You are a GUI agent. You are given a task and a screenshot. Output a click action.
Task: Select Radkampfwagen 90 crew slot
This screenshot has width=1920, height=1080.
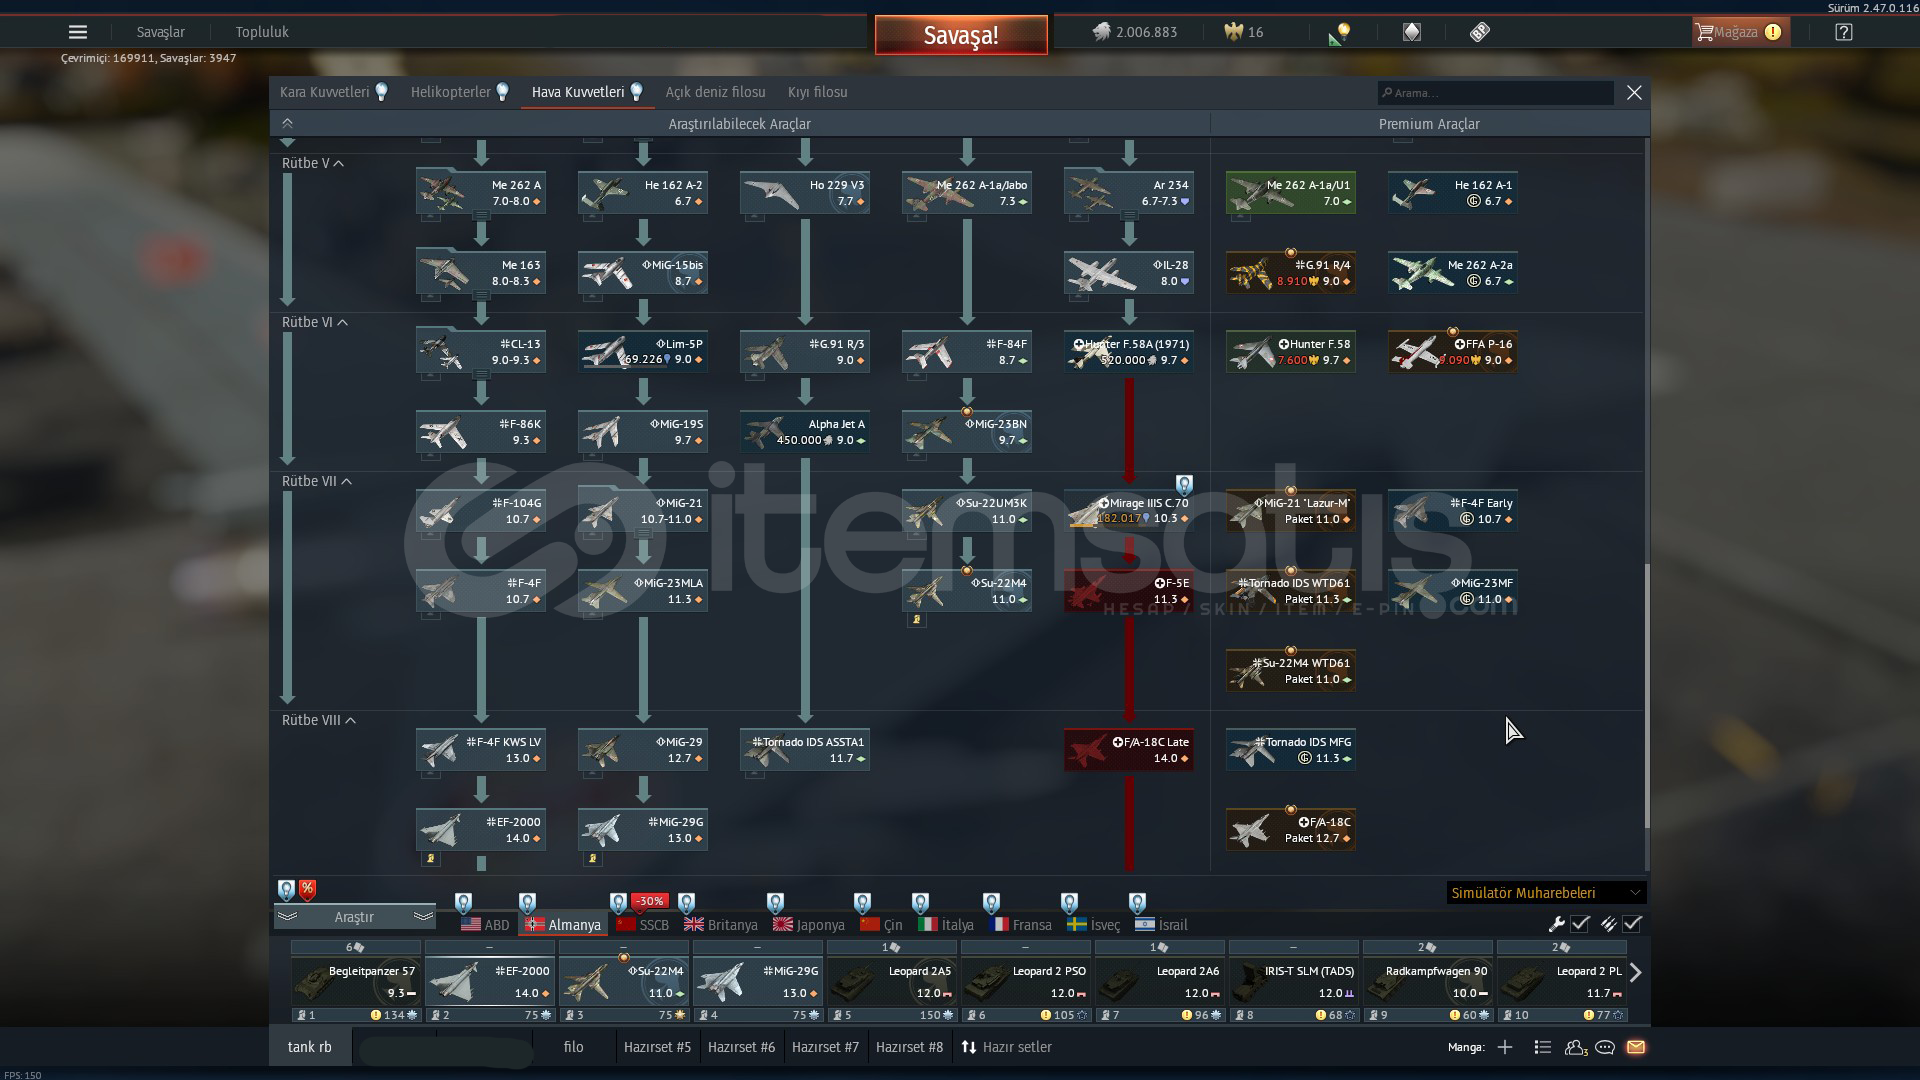[1428, 981]
